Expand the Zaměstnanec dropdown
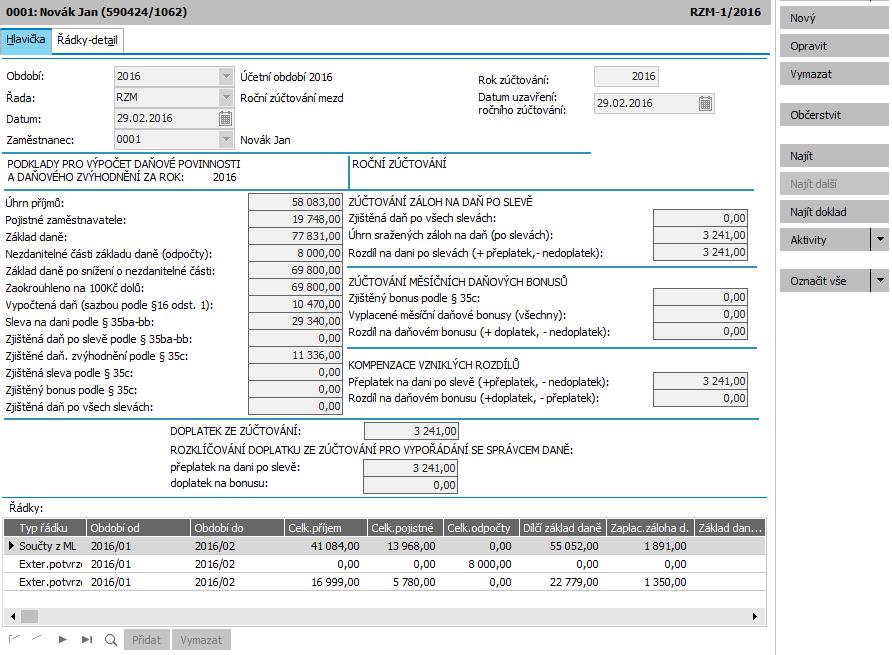 click(226, 139)
